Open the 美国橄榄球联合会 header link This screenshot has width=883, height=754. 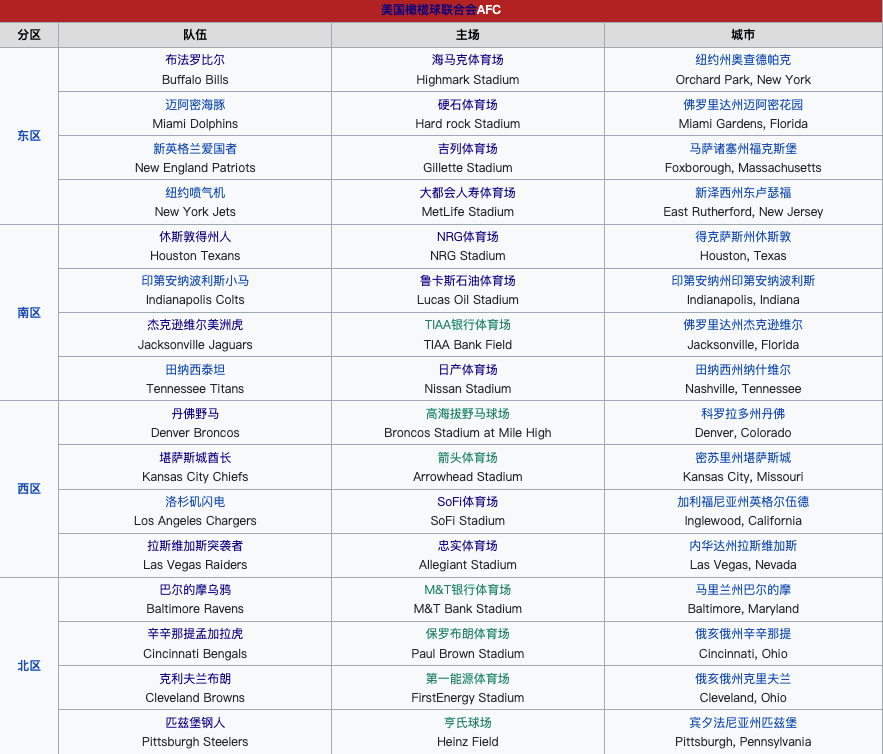pos(429,10)
